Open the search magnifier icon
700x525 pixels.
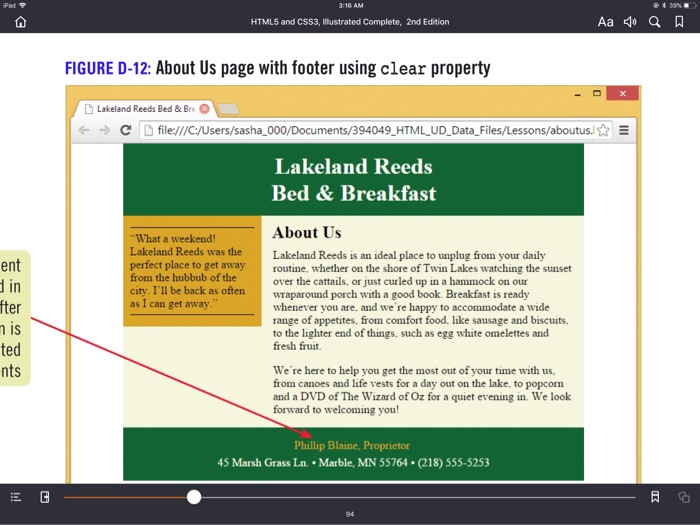654,22
